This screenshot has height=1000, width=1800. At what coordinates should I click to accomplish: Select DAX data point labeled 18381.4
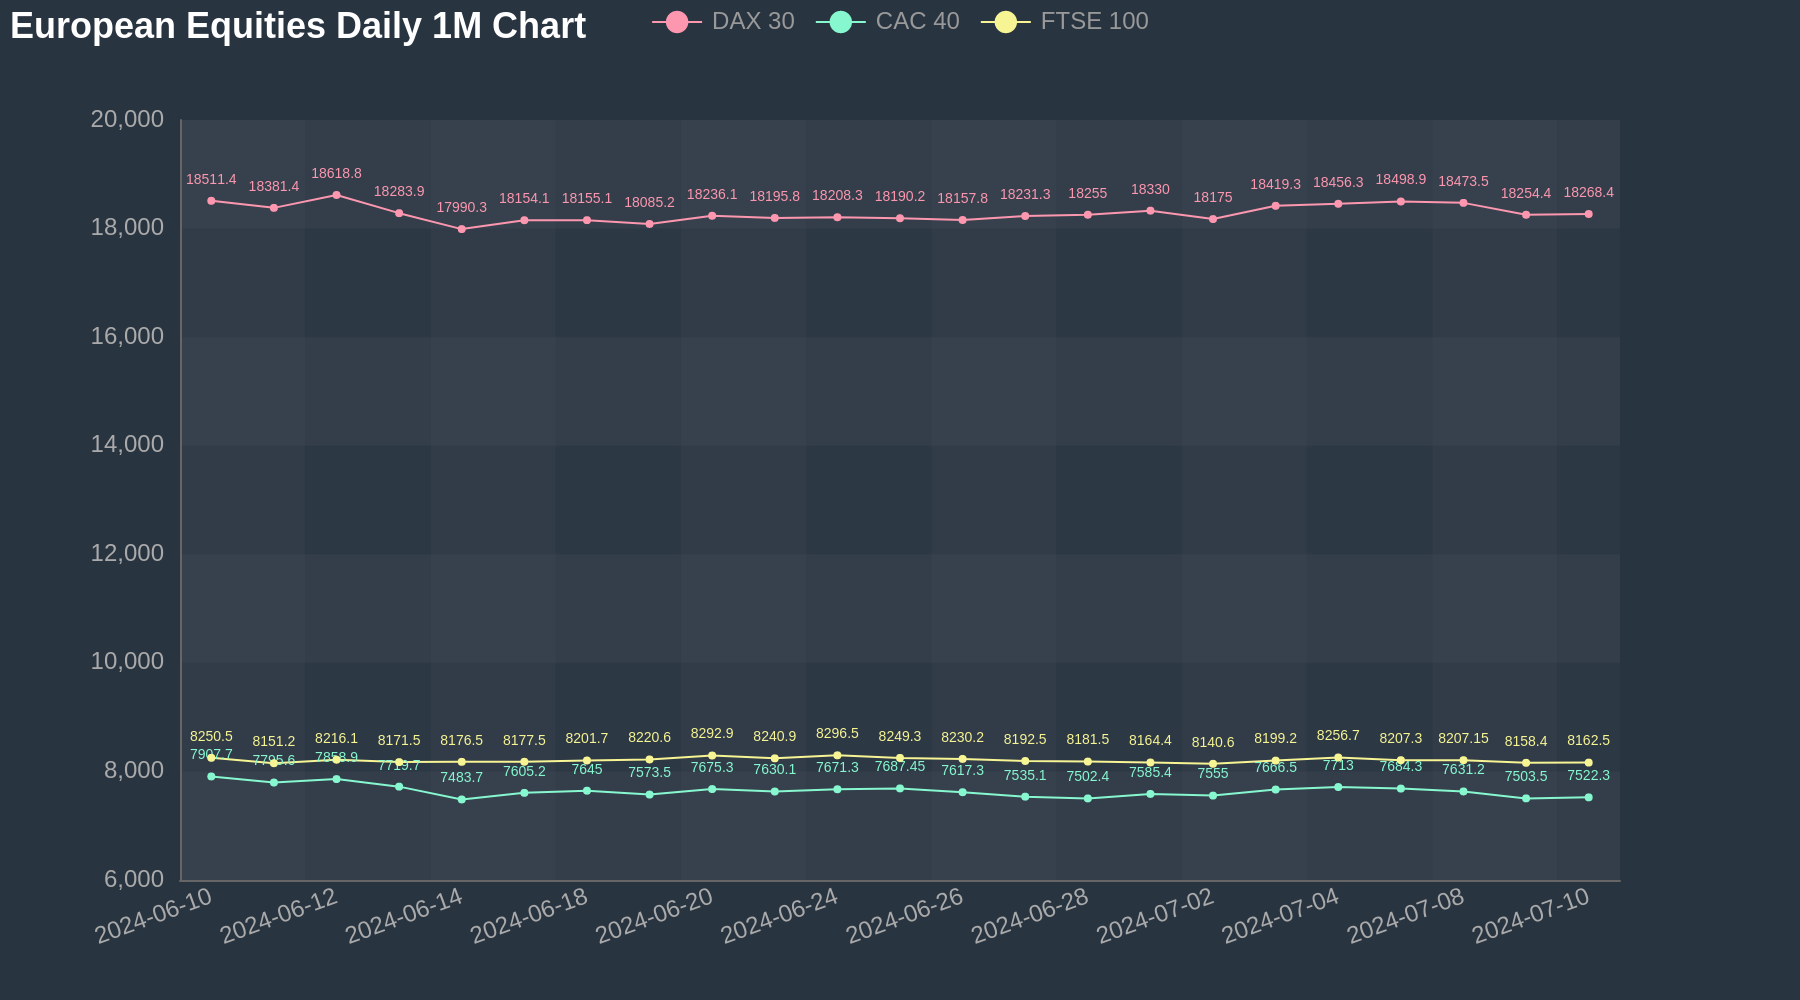274,208
